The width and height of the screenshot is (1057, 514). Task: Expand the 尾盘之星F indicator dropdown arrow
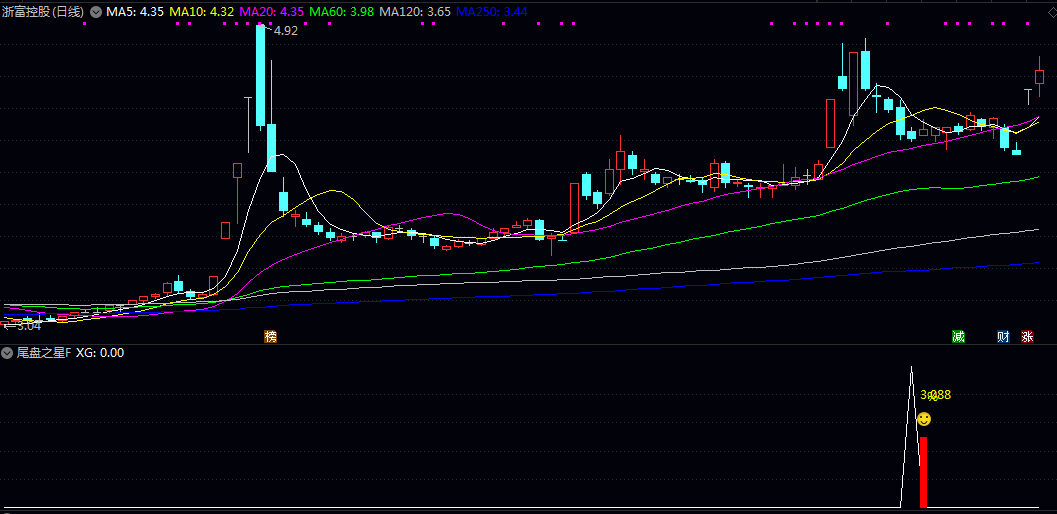click(8, 353)
